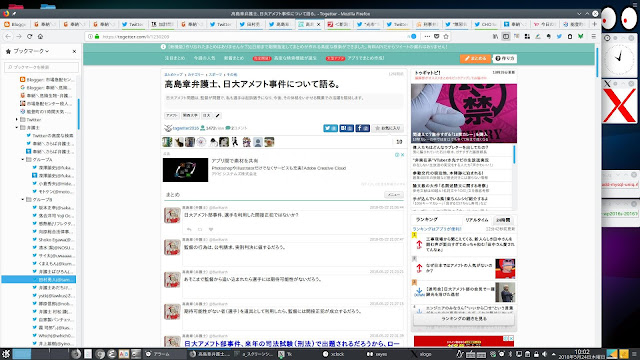Click the 日大 tag
Viewport: 640px width, 360px height.
[207, 116]
